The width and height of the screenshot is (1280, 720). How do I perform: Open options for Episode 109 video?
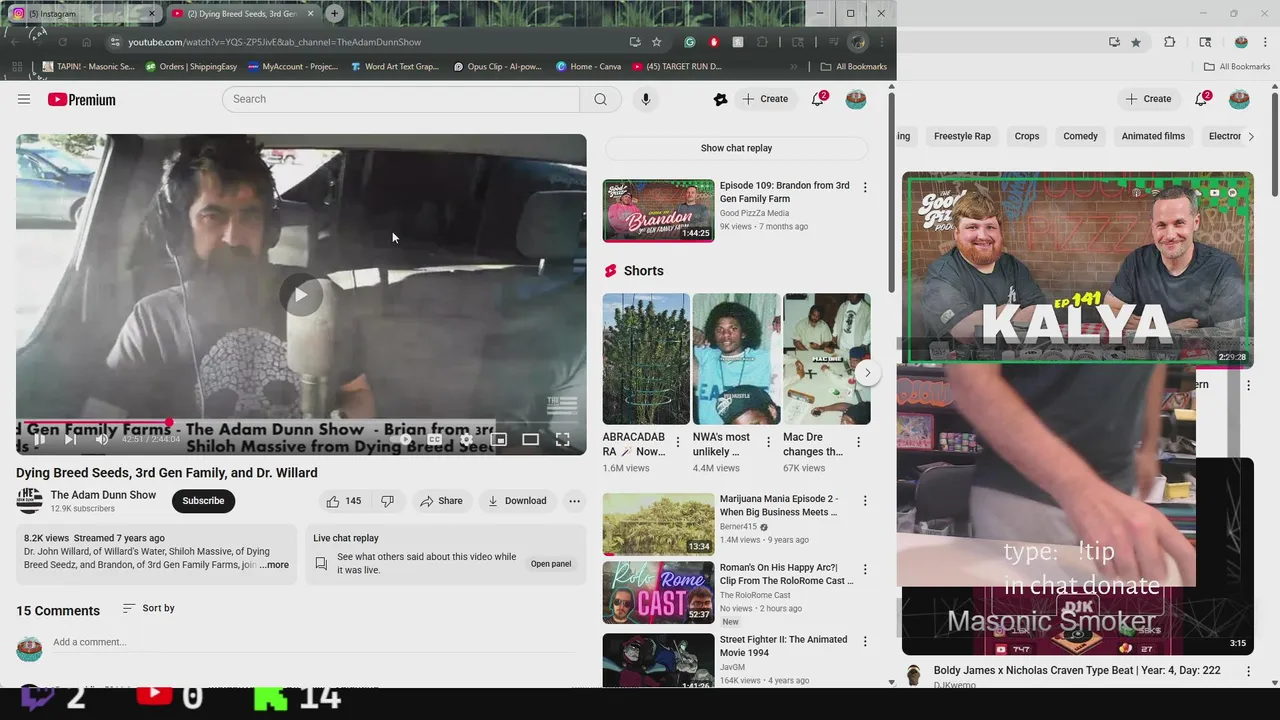[x=865, y=188]
